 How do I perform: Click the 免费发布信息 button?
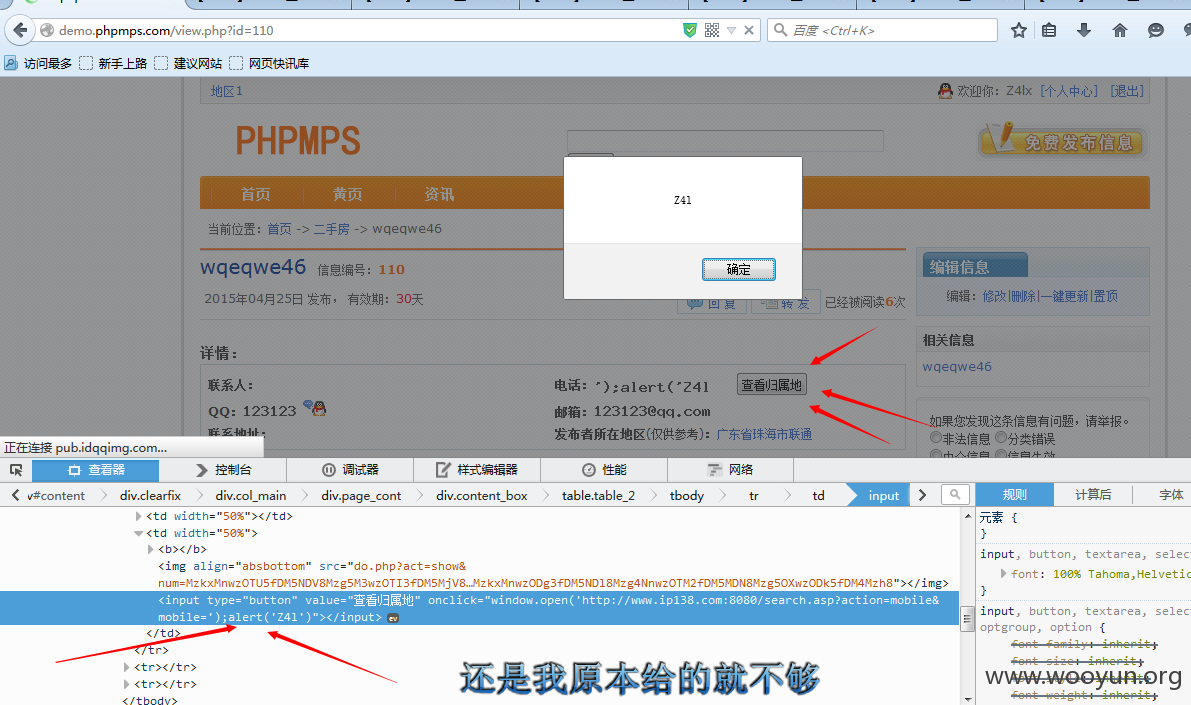(x=1062, y=141)
